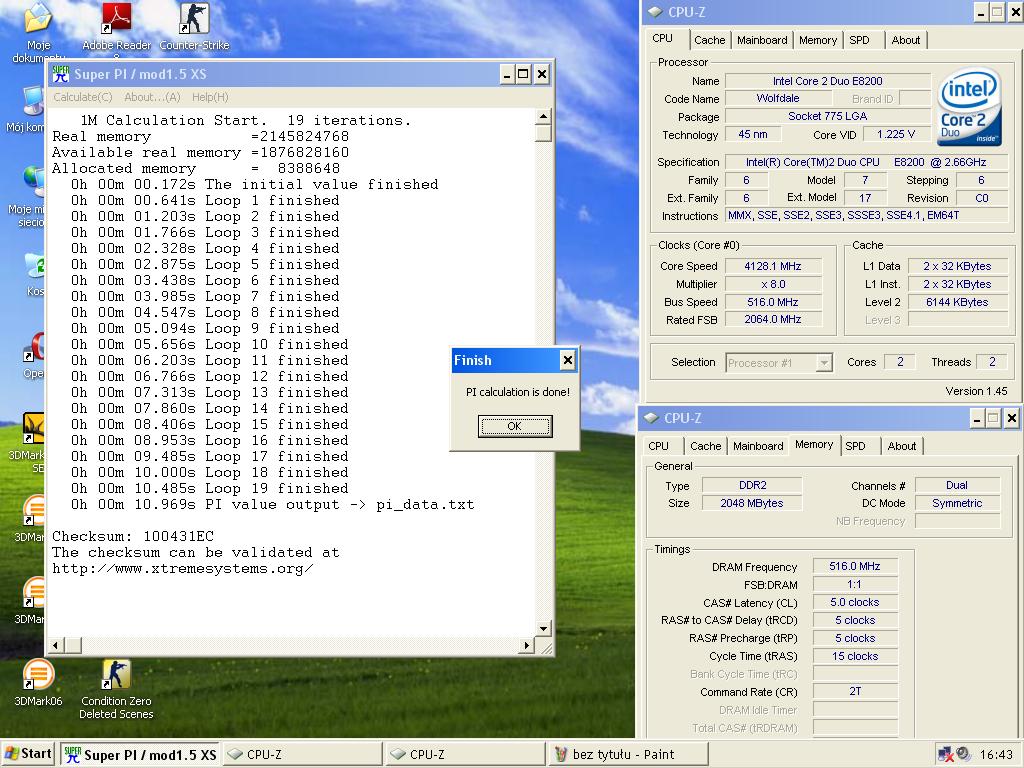Click the security alert tray icon

tap(945, 754)
